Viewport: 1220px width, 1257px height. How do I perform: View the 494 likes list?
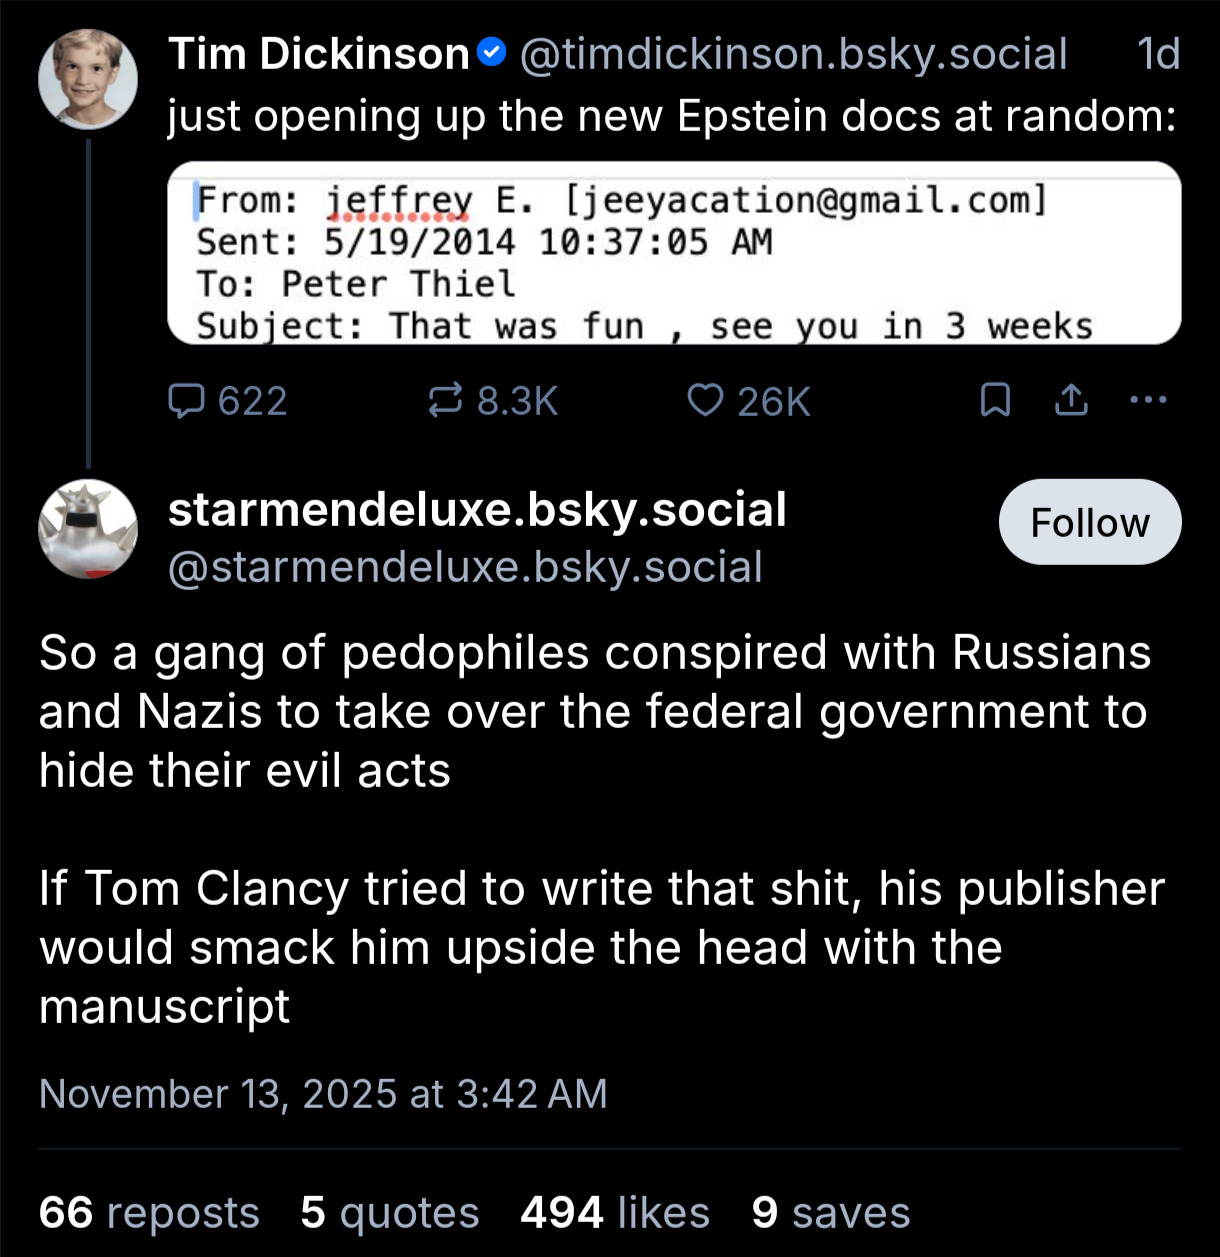click(x=615, y=1213)
